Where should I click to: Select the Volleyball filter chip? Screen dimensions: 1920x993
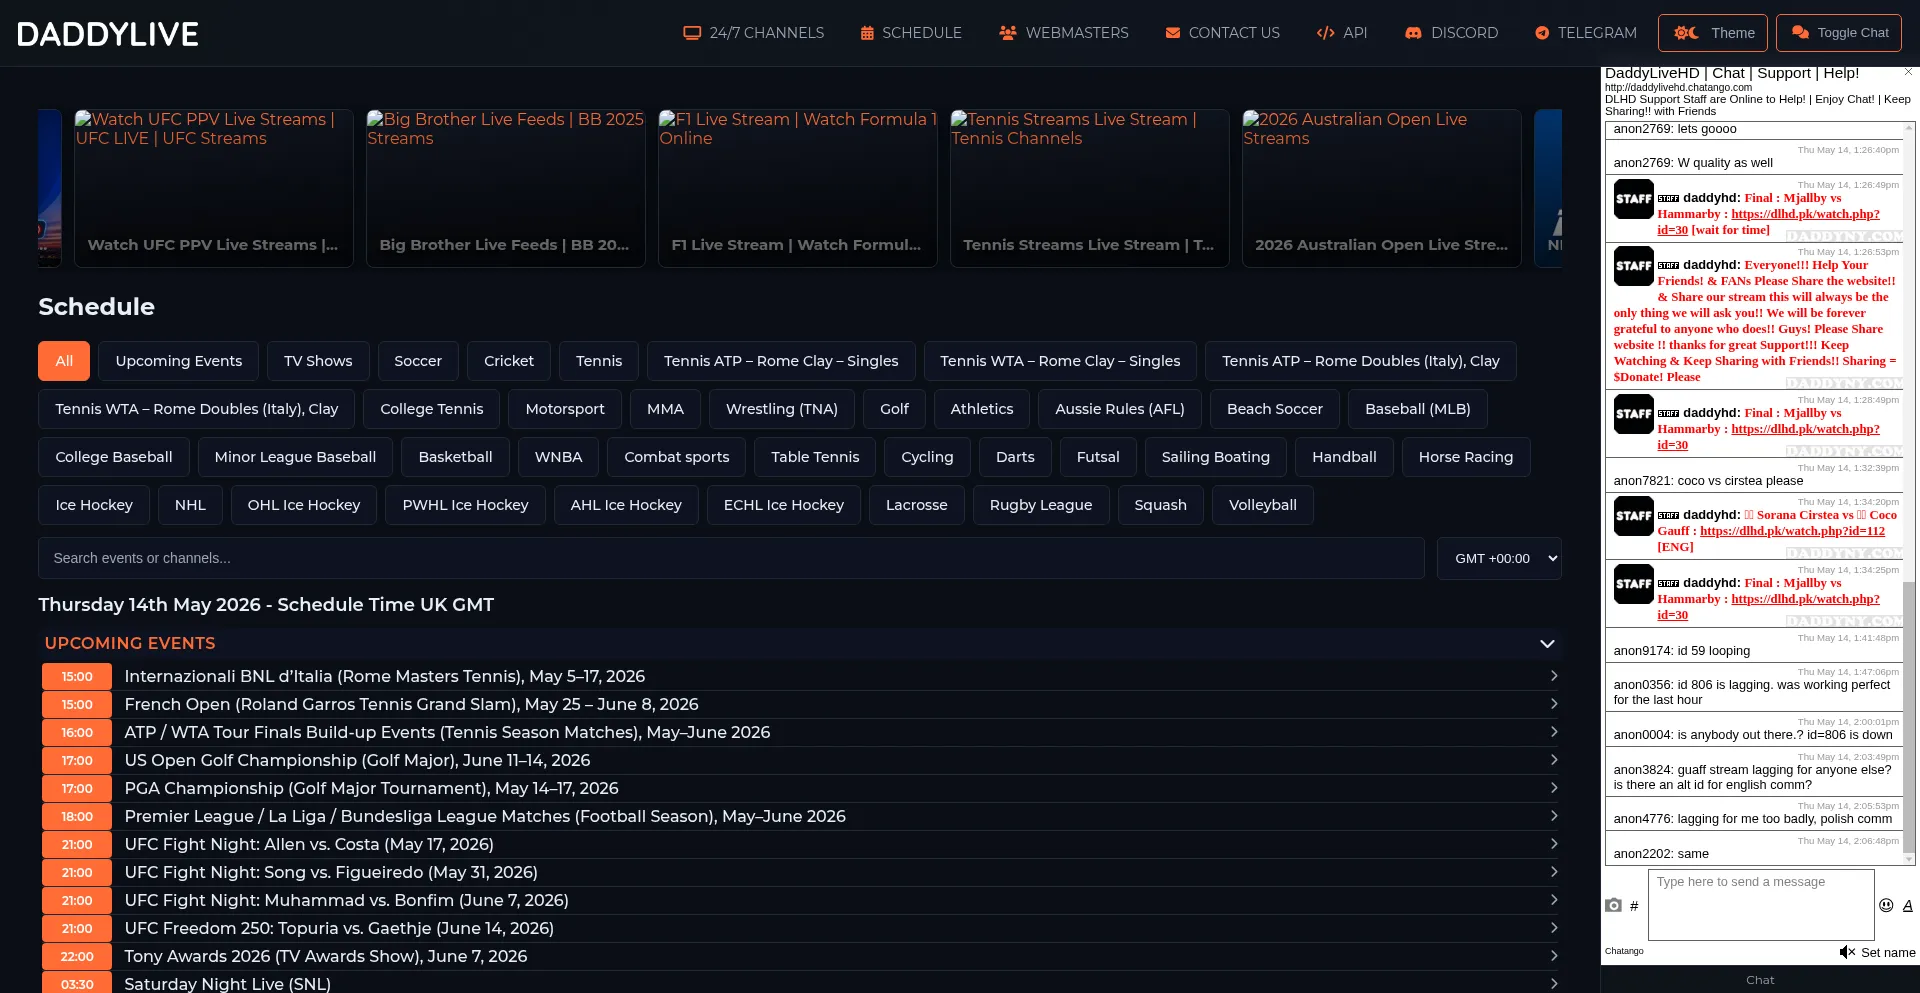(1263, 505)
